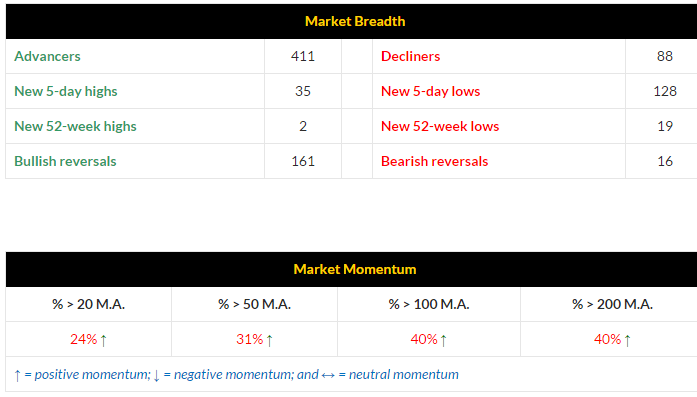Click the down arrow in the momentum legend

156,376
